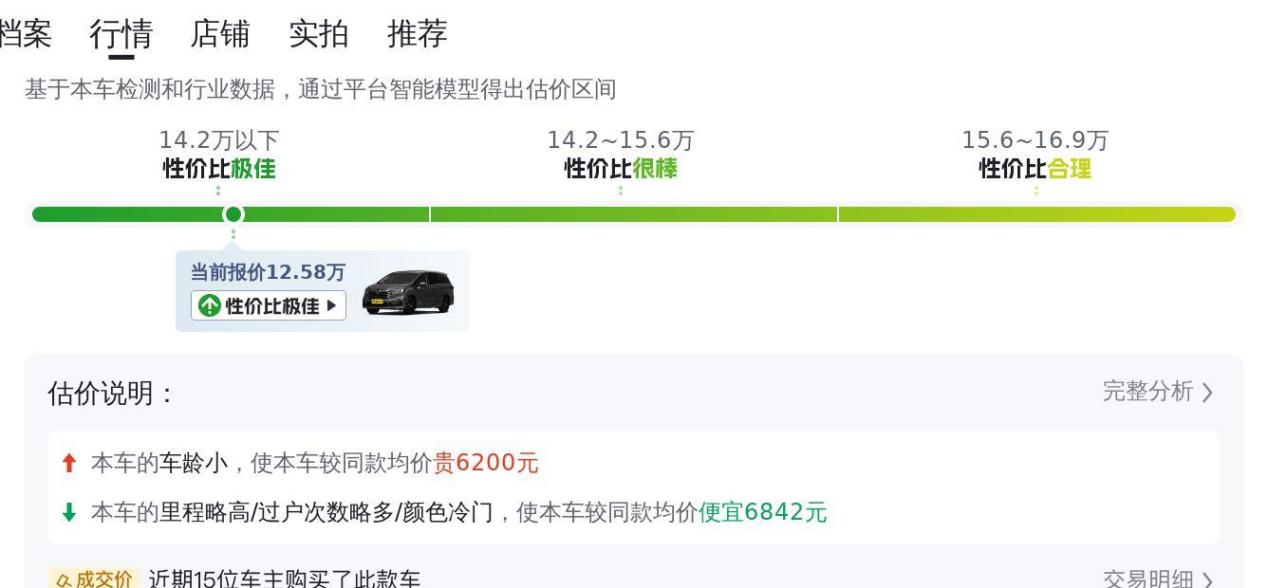1268x588 pixels.
Task: Click the red up arrow icon
Action: 69,464
